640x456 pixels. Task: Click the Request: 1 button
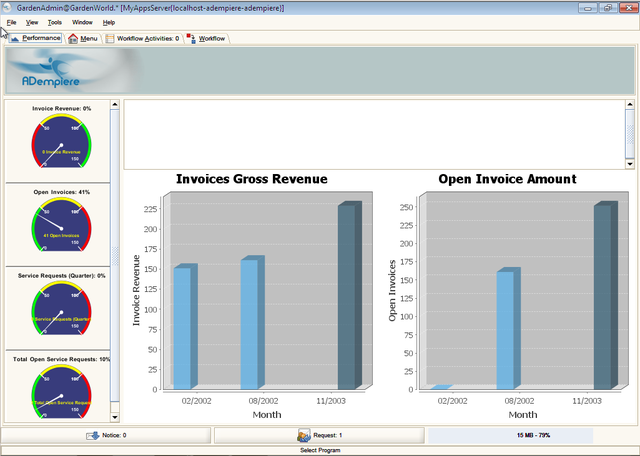point(319,436)
